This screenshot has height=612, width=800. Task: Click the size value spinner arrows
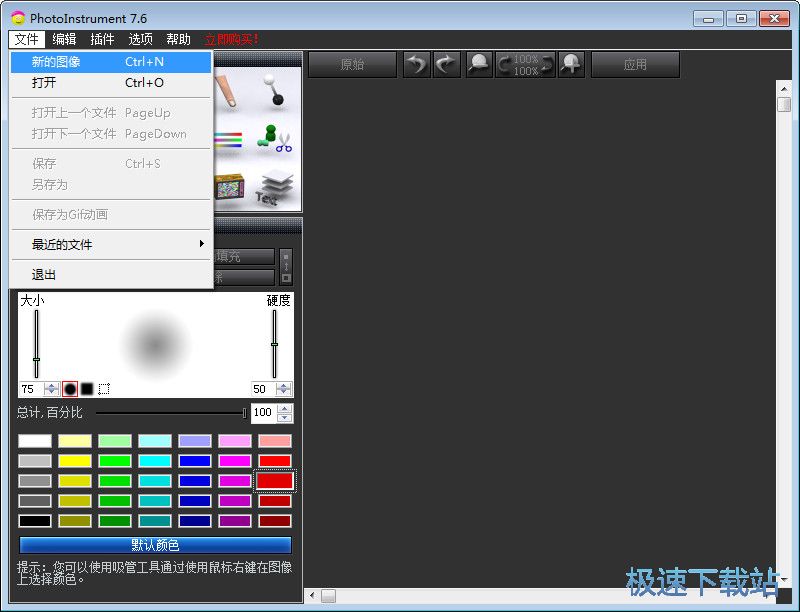tap(52, 388)
